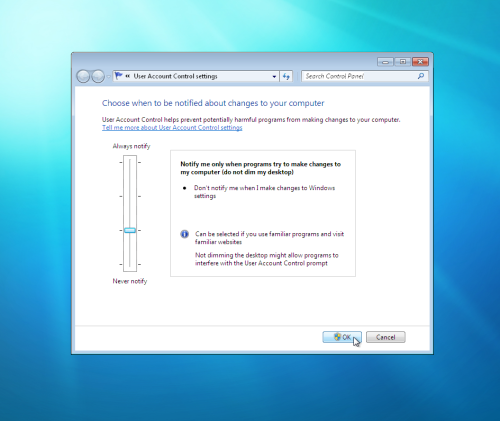
Task: Set slider to the top Always notify tick
Action: click(x=130, y=162)
